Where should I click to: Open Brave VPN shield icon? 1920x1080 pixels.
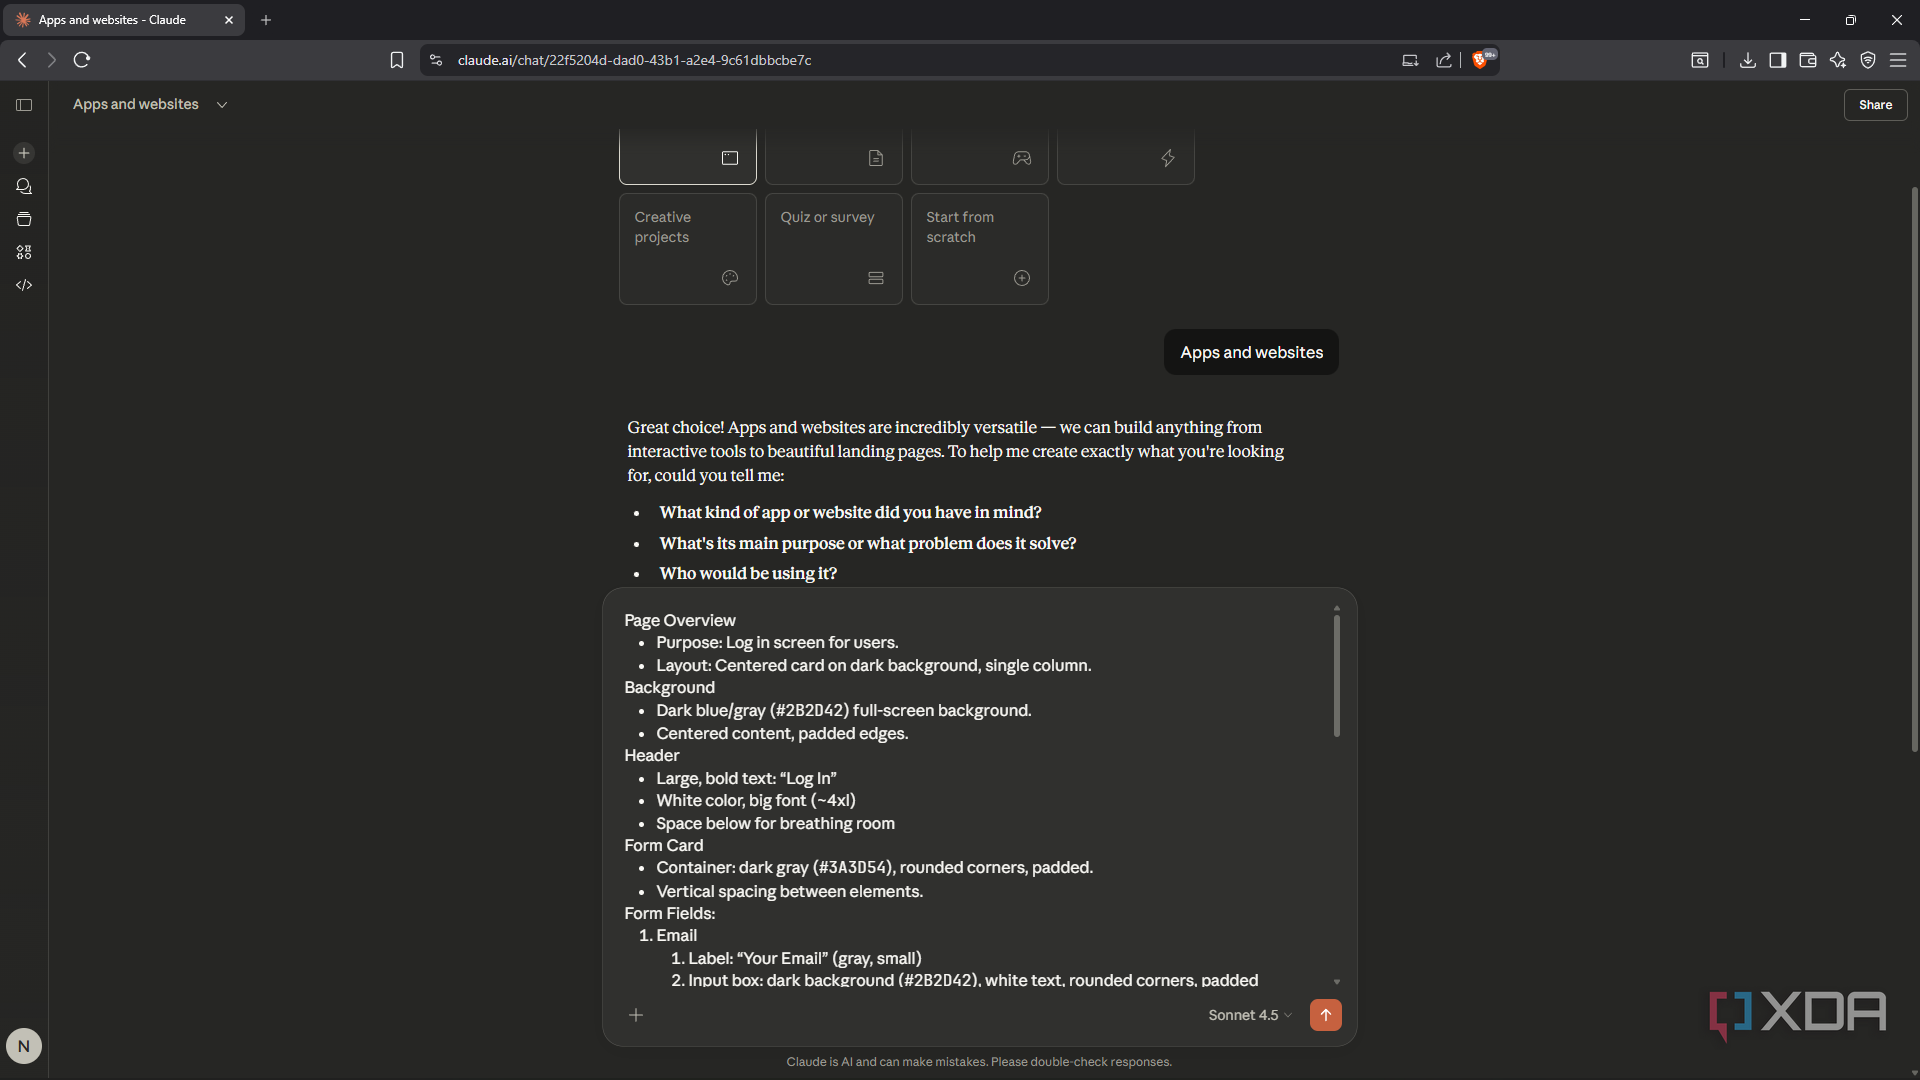[1867, 60]
